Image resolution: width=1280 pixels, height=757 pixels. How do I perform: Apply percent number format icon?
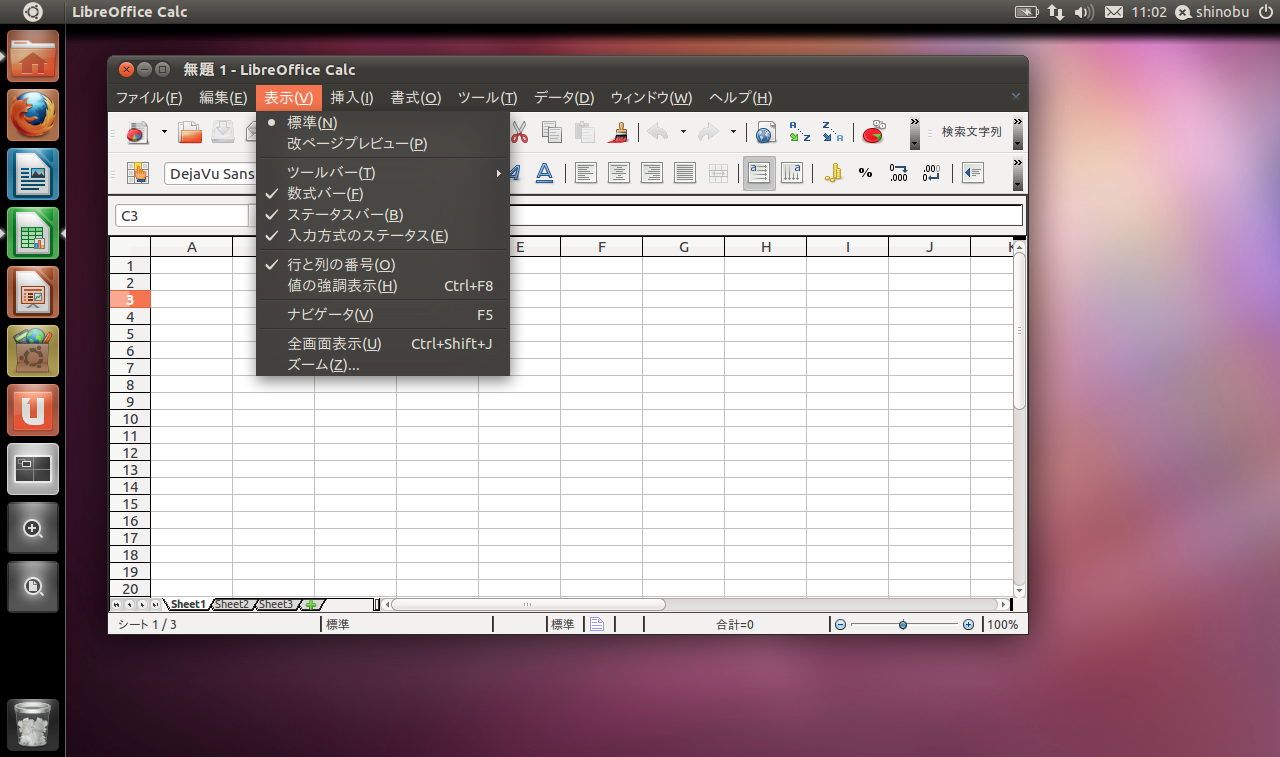865,173
